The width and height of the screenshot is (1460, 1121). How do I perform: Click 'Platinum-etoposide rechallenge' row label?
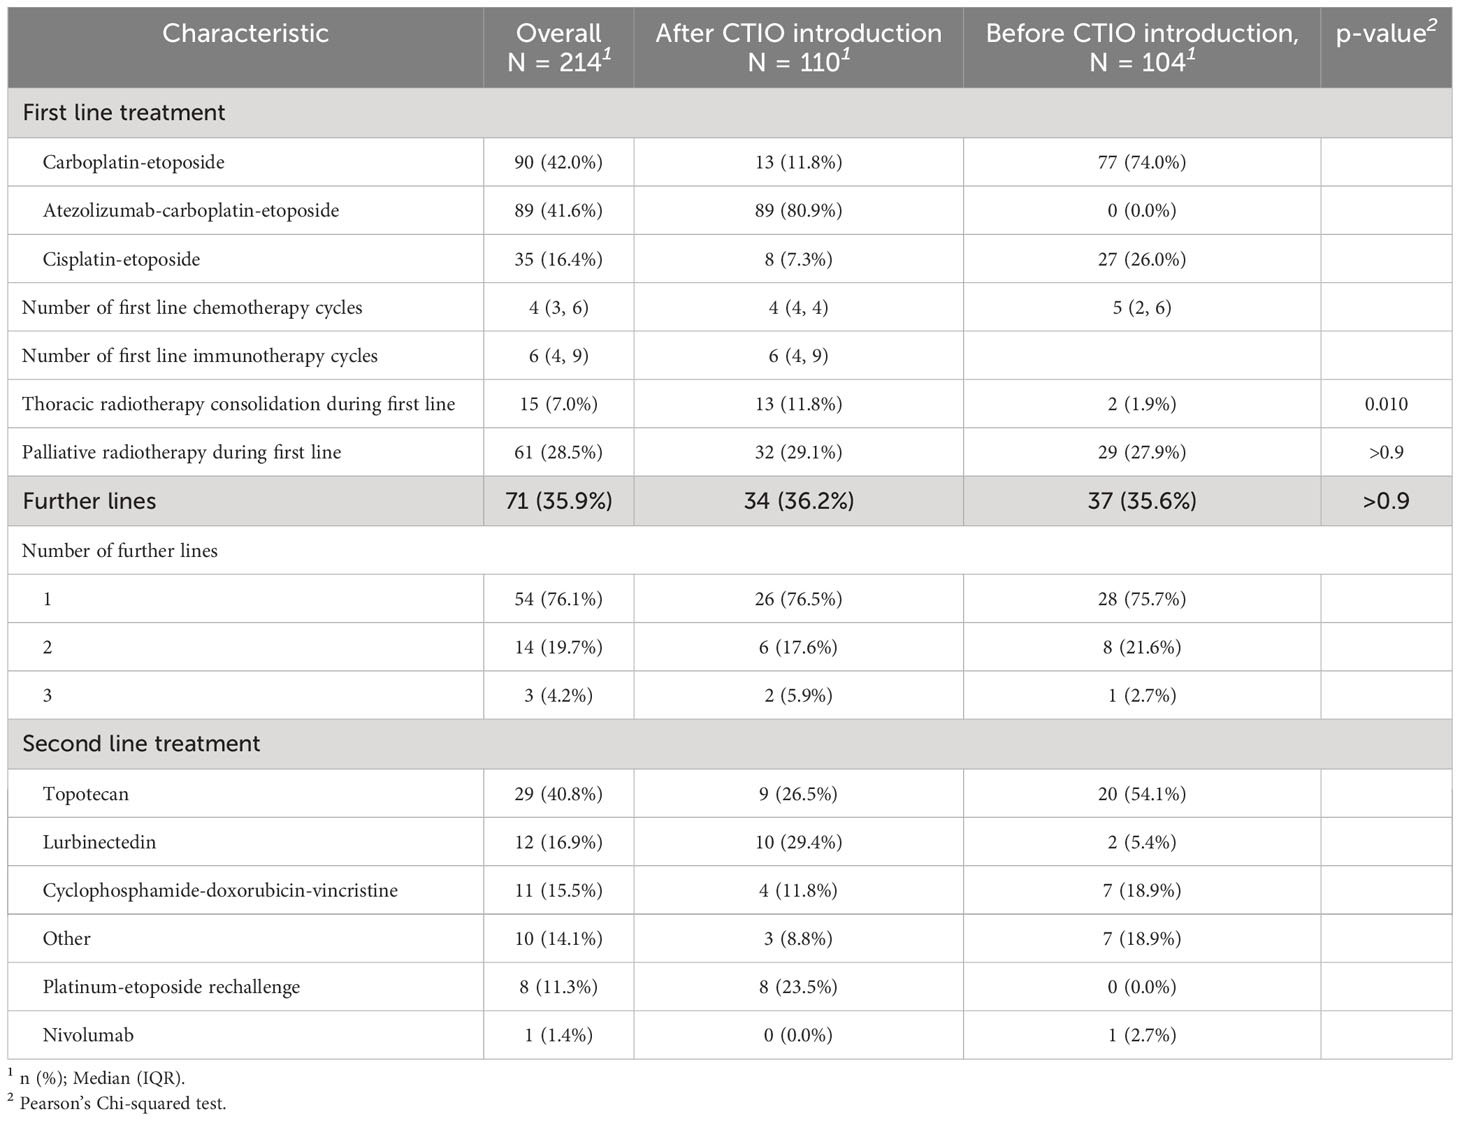coord(171,987)
